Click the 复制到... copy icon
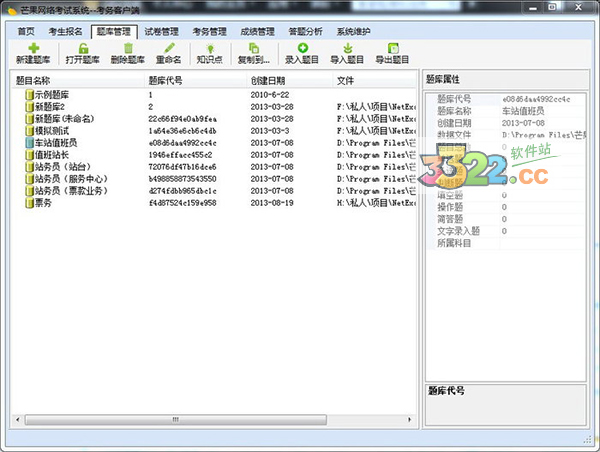The height and width of the screenshot is (452, 600). pyautogui.click(x=254, y=48)
